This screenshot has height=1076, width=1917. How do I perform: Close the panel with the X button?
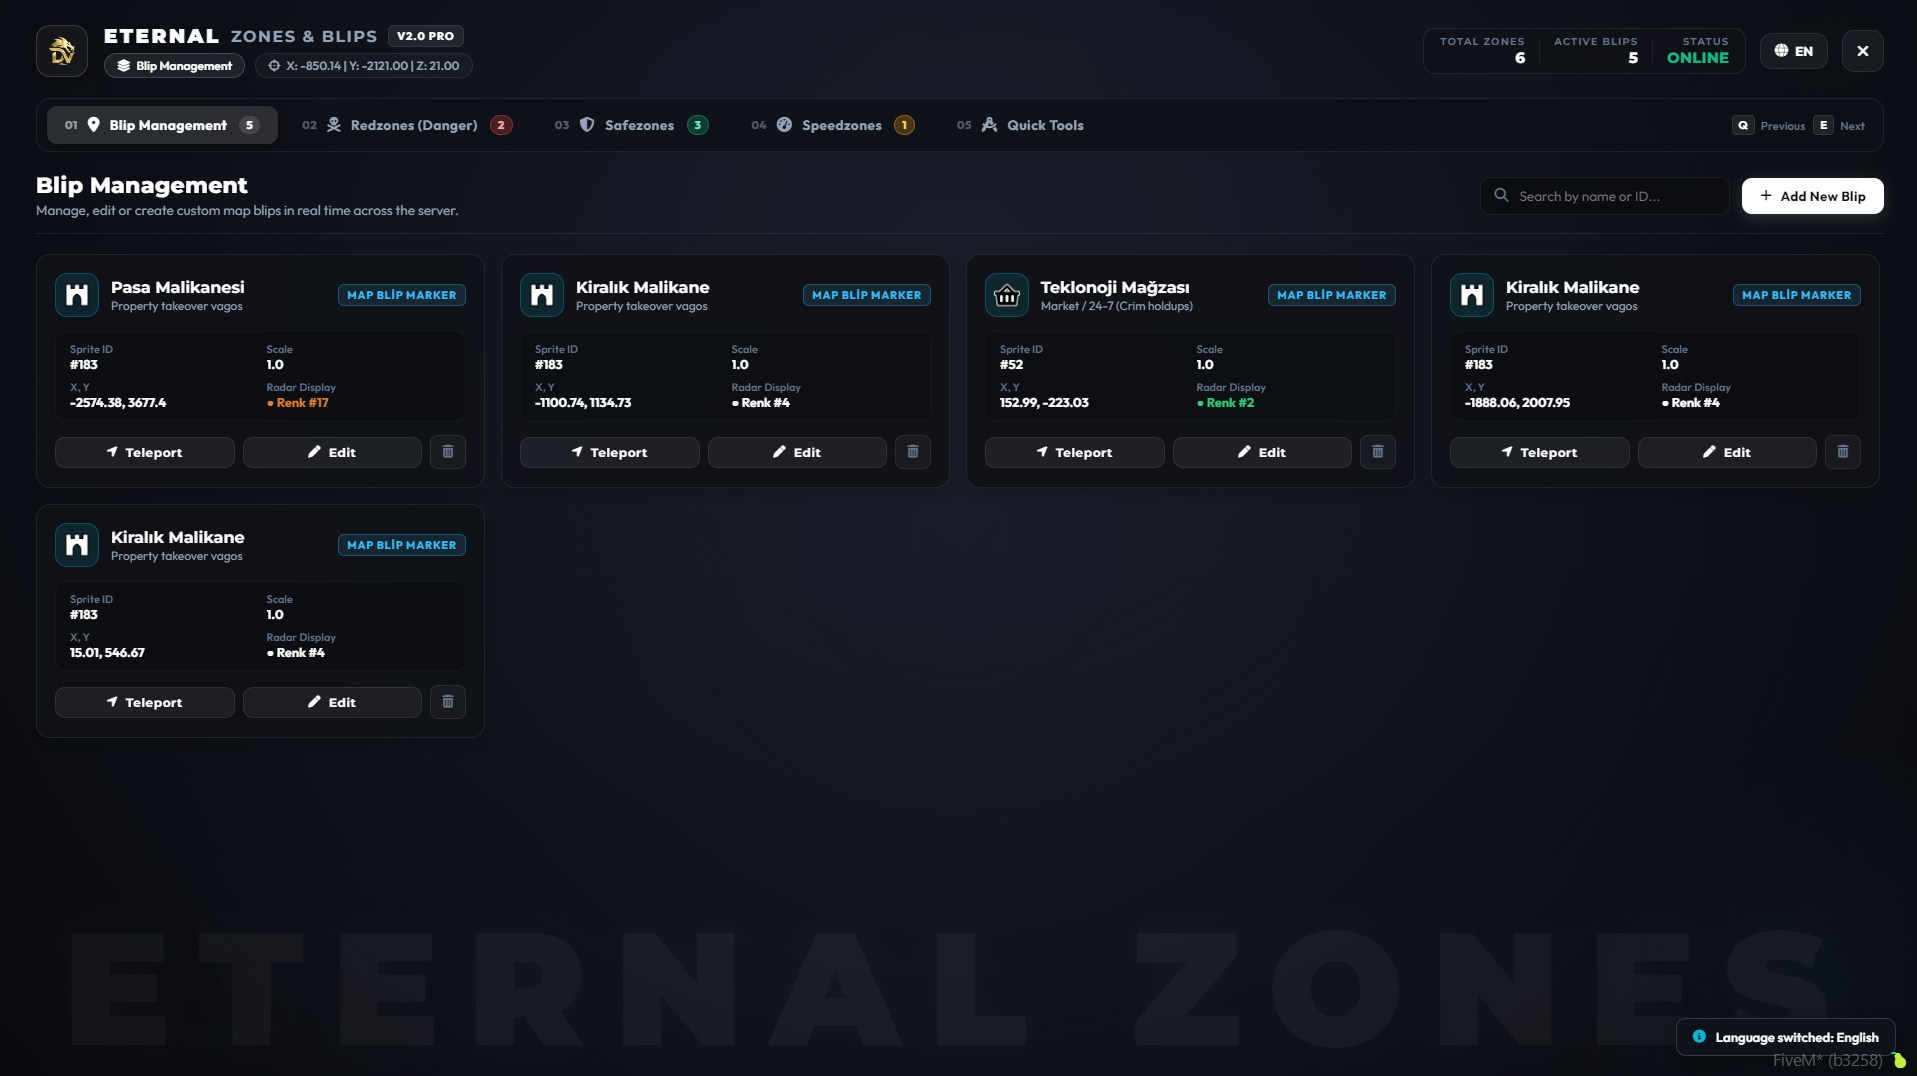click(1862, 51)
